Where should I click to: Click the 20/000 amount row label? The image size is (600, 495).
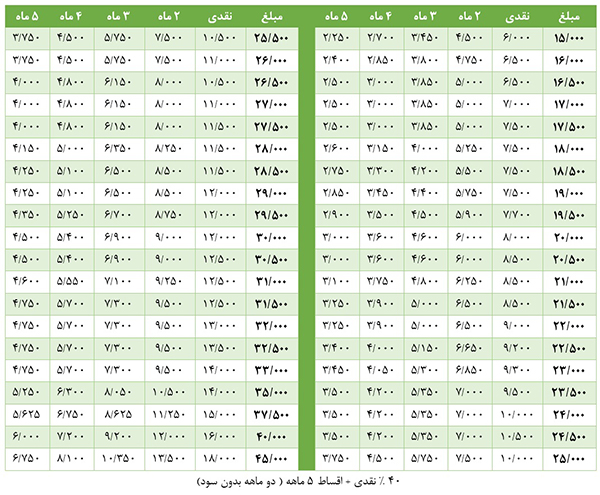[567, 237]
